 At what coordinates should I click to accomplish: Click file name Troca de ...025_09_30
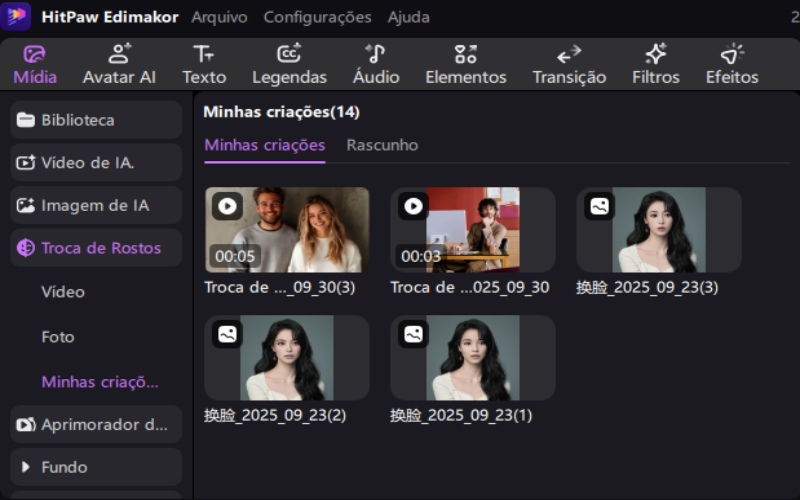click(470, 287)
